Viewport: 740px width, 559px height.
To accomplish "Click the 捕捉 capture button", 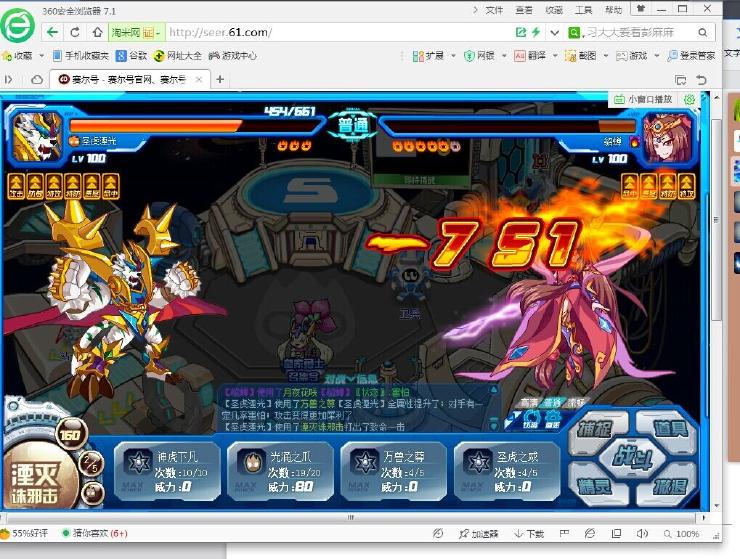I will click(596, 430).
